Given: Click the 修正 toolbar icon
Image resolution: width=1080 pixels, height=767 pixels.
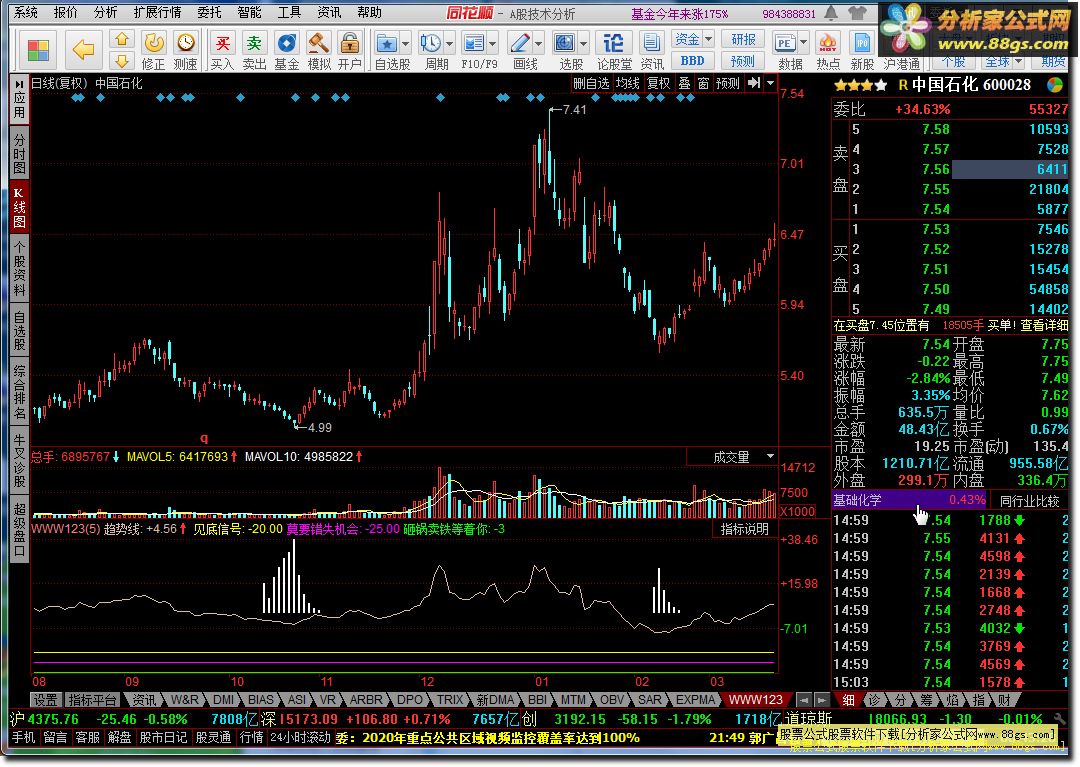Looking at the screenshot, I should [154, 44].
